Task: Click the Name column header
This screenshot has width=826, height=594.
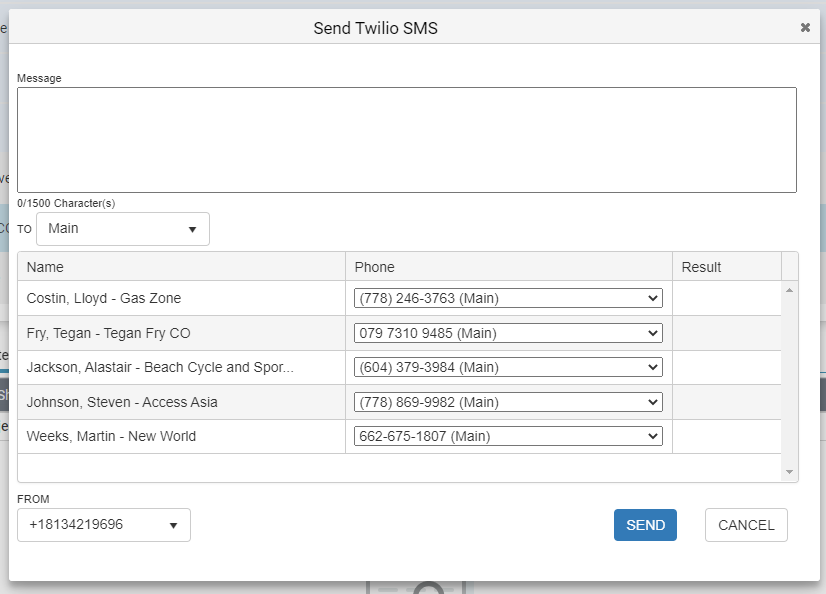Action: coord(181,267)
